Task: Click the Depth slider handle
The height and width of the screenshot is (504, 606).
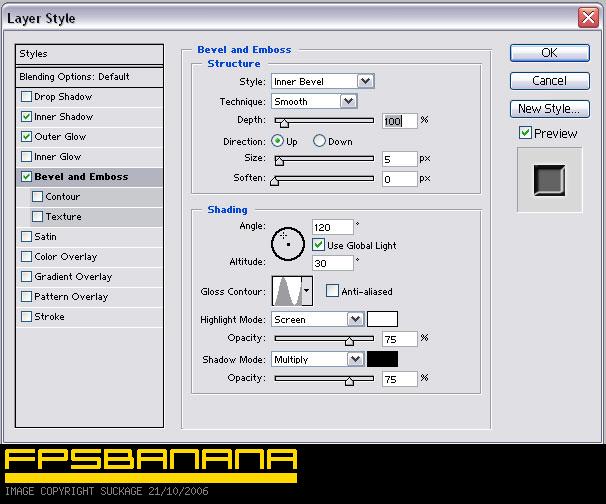Action: [x=284, y=123]
